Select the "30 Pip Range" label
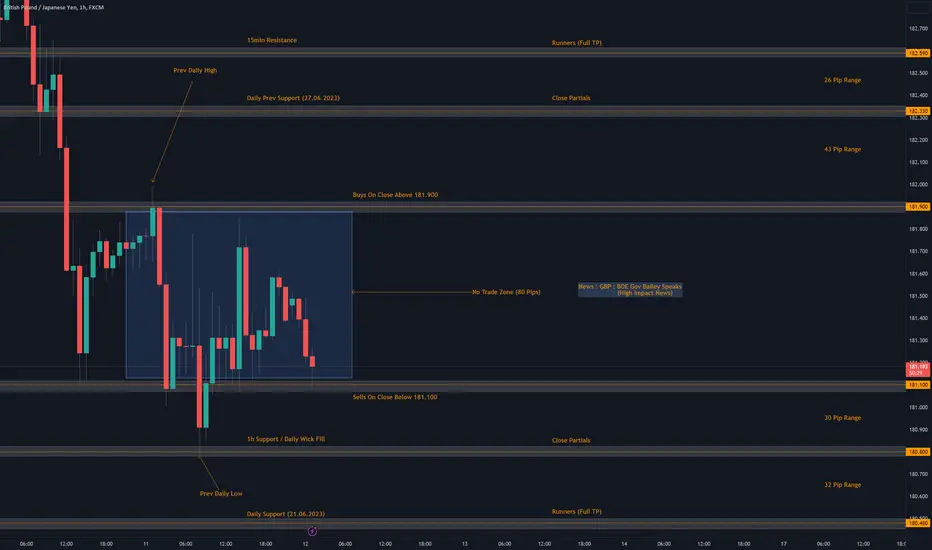Image resolution: width=932 pixels, height=550 pixels. click(x=842, y=418)
